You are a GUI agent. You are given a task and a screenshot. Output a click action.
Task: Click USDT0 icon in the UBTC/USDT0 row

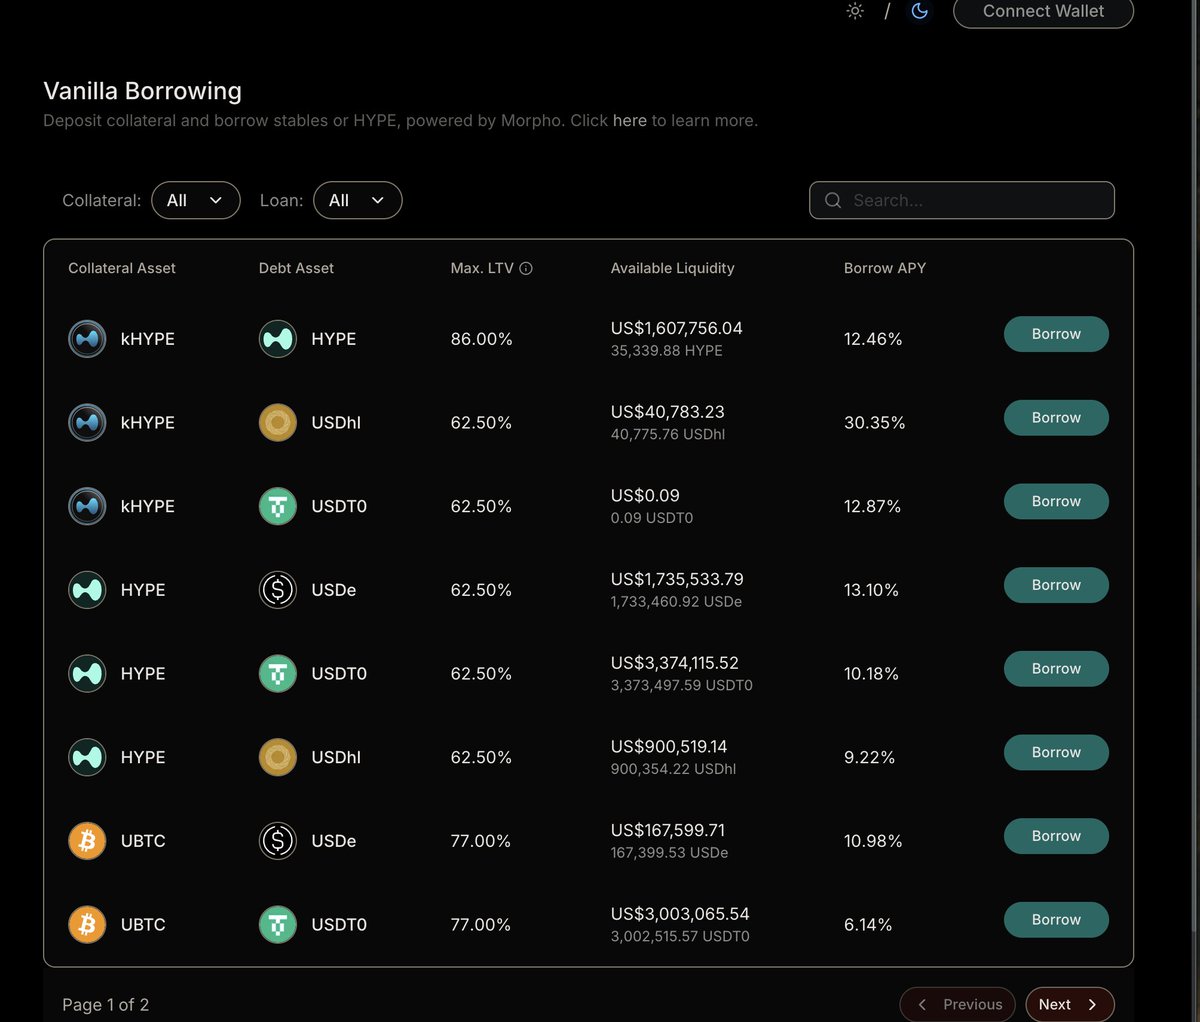coord(278,925)
